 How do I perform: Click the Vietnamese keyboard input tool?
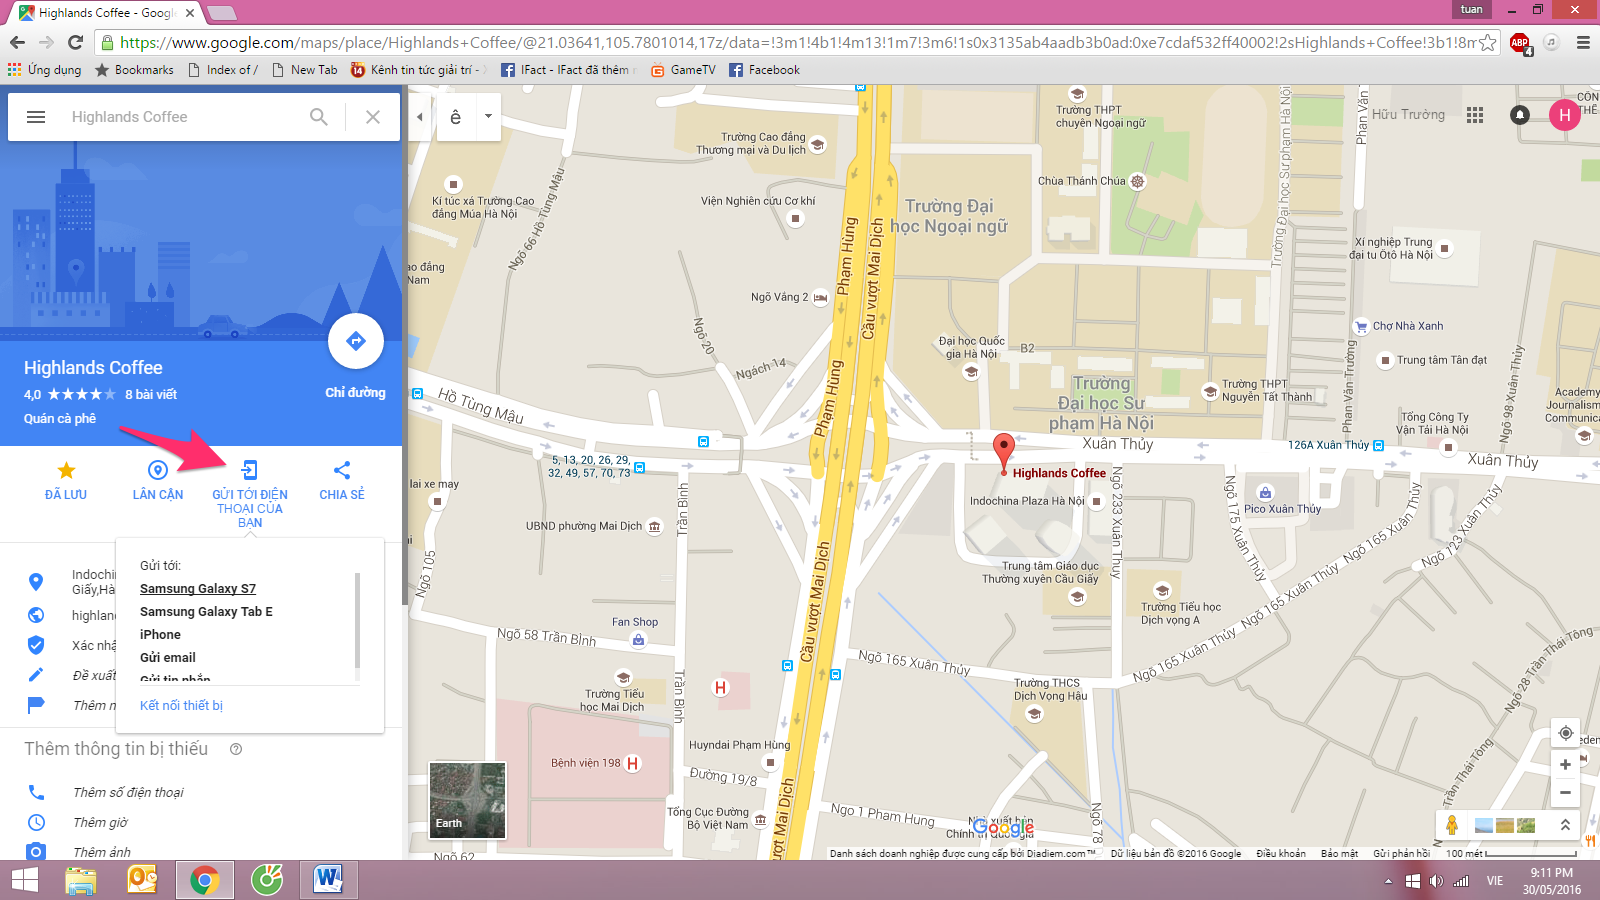tap(456, 117)
